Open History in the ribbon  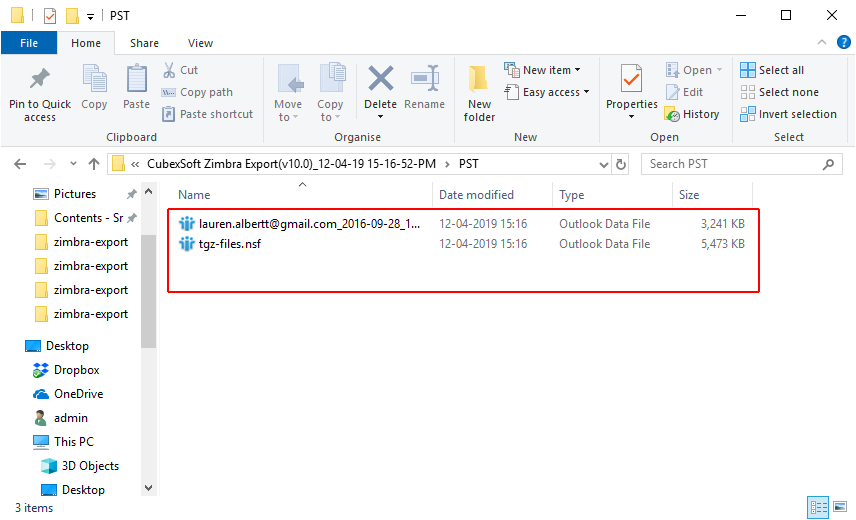(692, 114)
